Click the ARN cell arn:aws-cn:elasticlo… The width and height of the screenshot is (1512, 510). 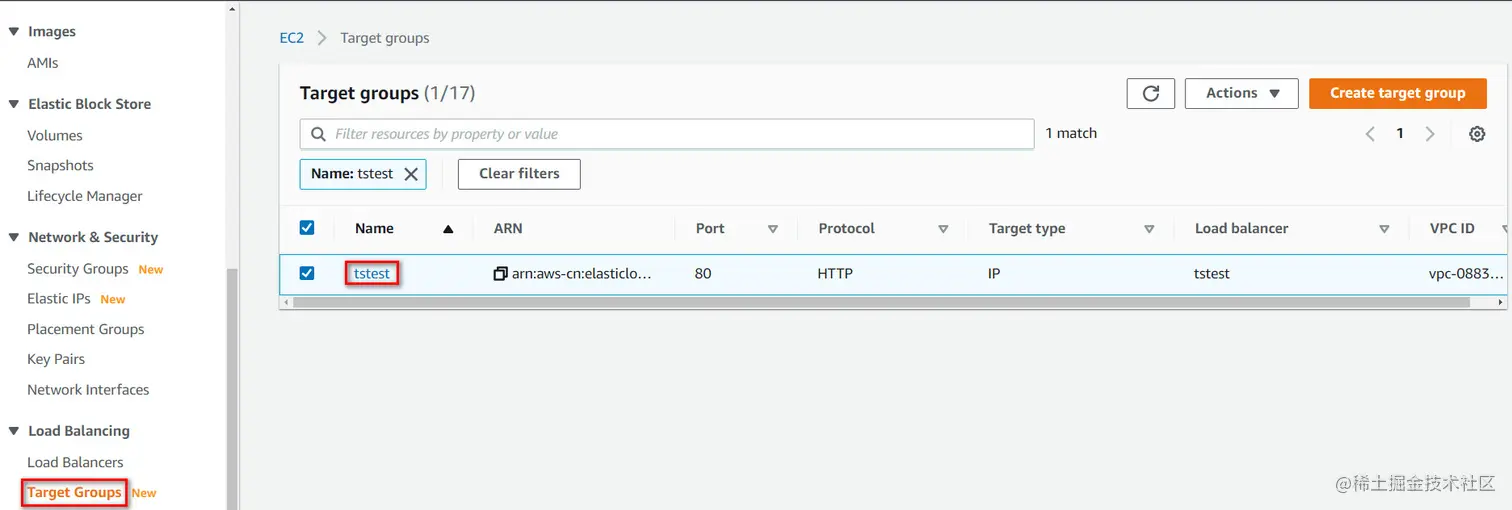[581, 274]
